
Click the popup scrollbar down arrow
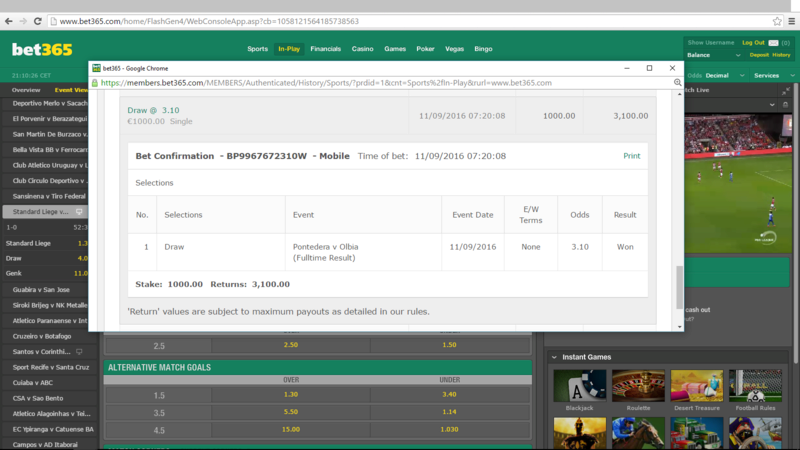pos(679,327)
